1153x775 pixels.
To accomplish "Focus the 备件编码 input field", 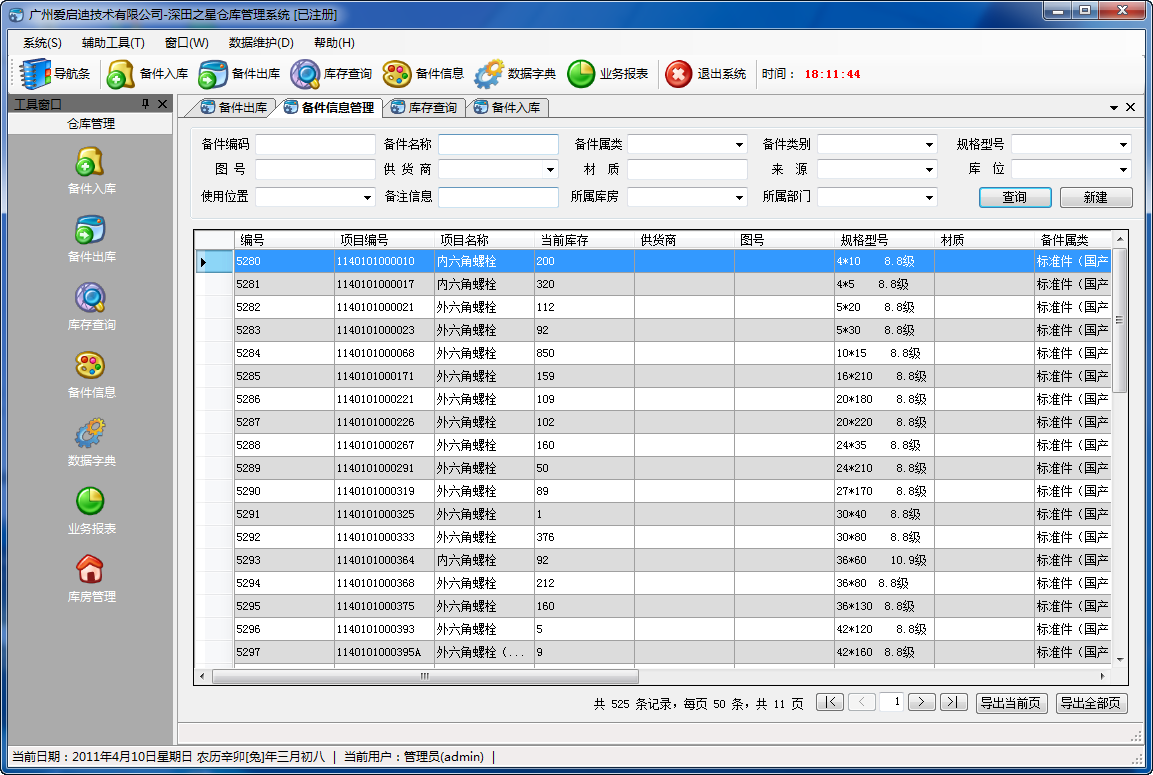I will click(x=315, y=145).
